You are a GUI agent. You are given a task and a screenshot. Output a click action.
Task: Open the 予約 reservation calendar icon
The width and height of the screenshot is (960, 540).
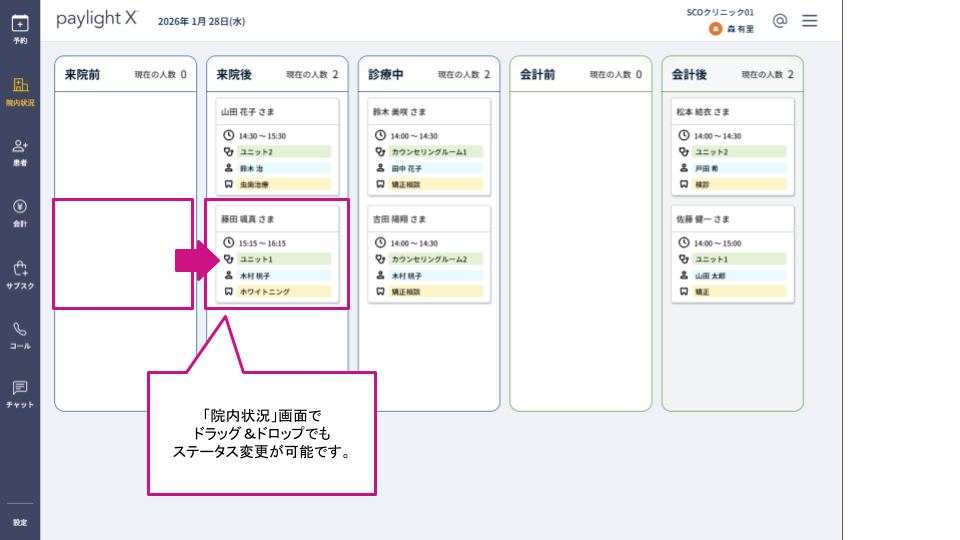(20, 29)
